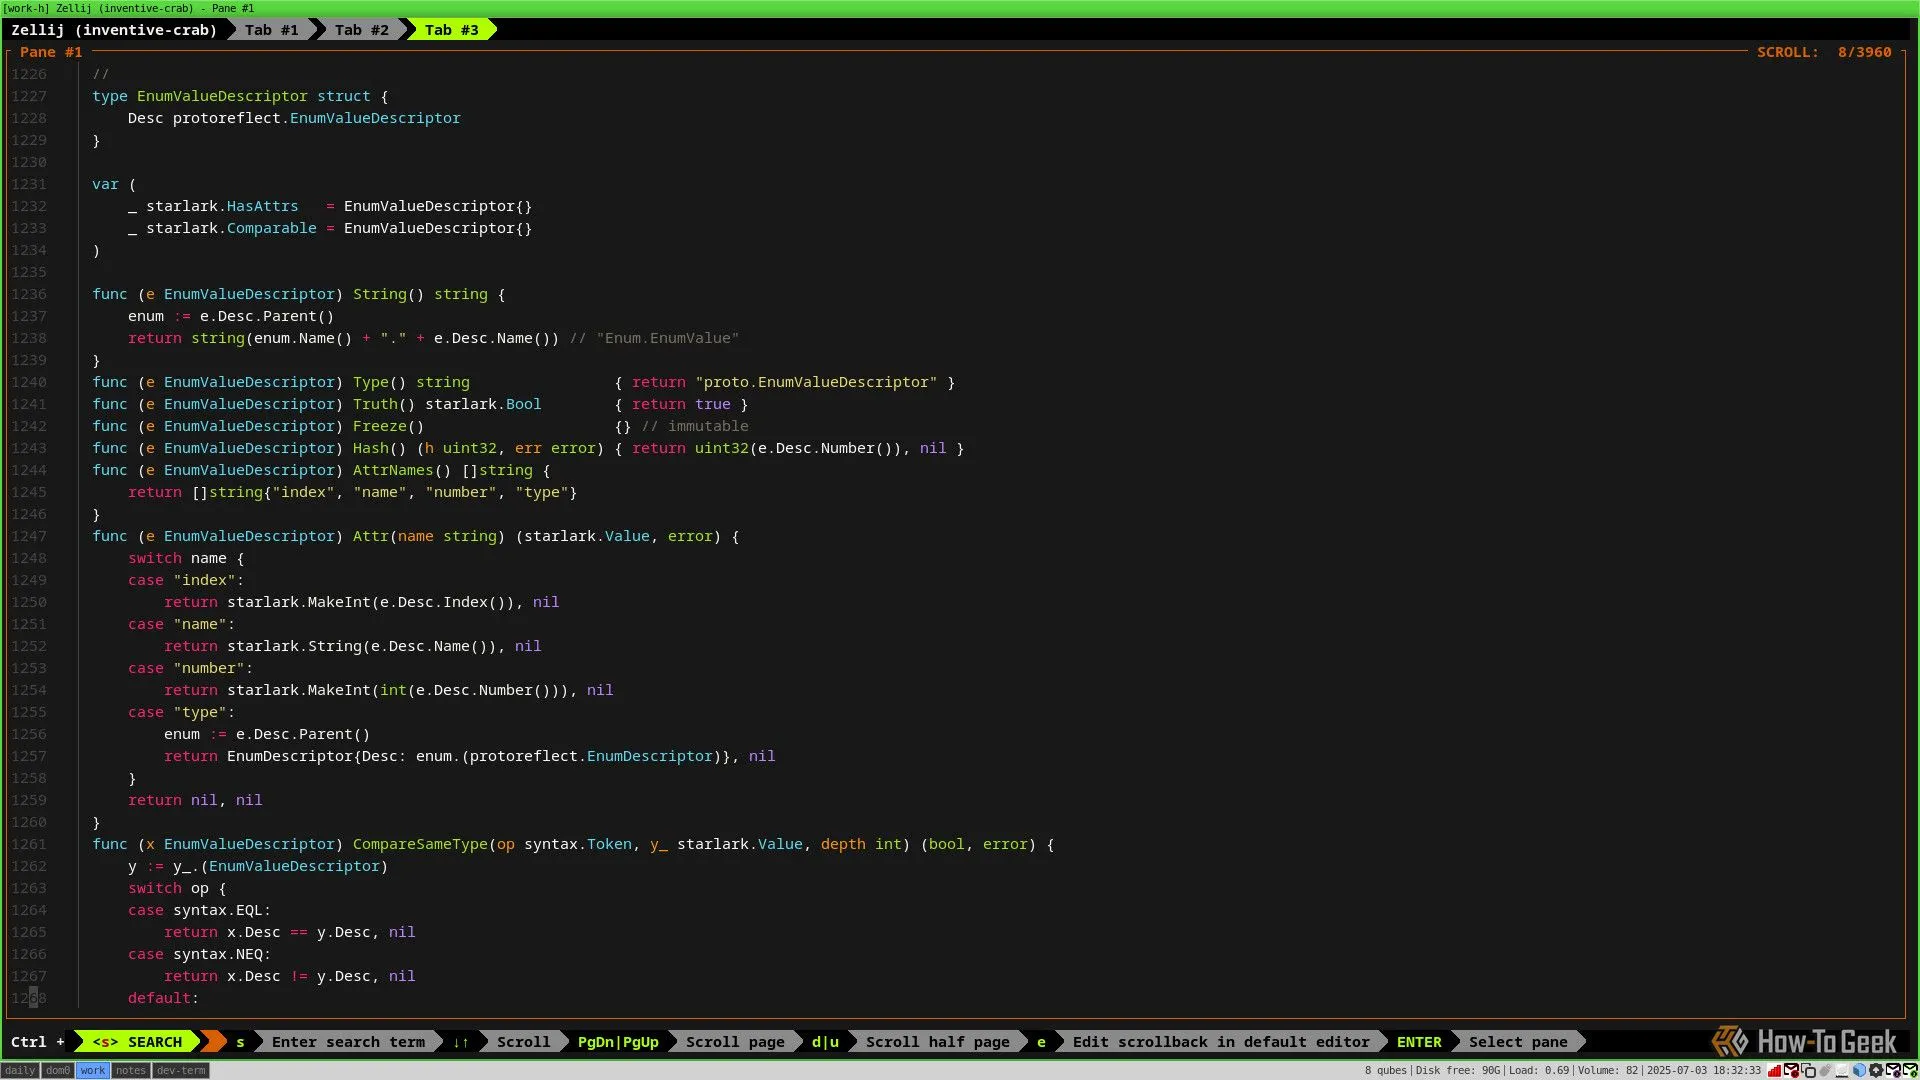Click 'starlark.String(e.Desc.Name())' call
Viewport: 1920px width, 1080px height.
click(x=362, y=646)
